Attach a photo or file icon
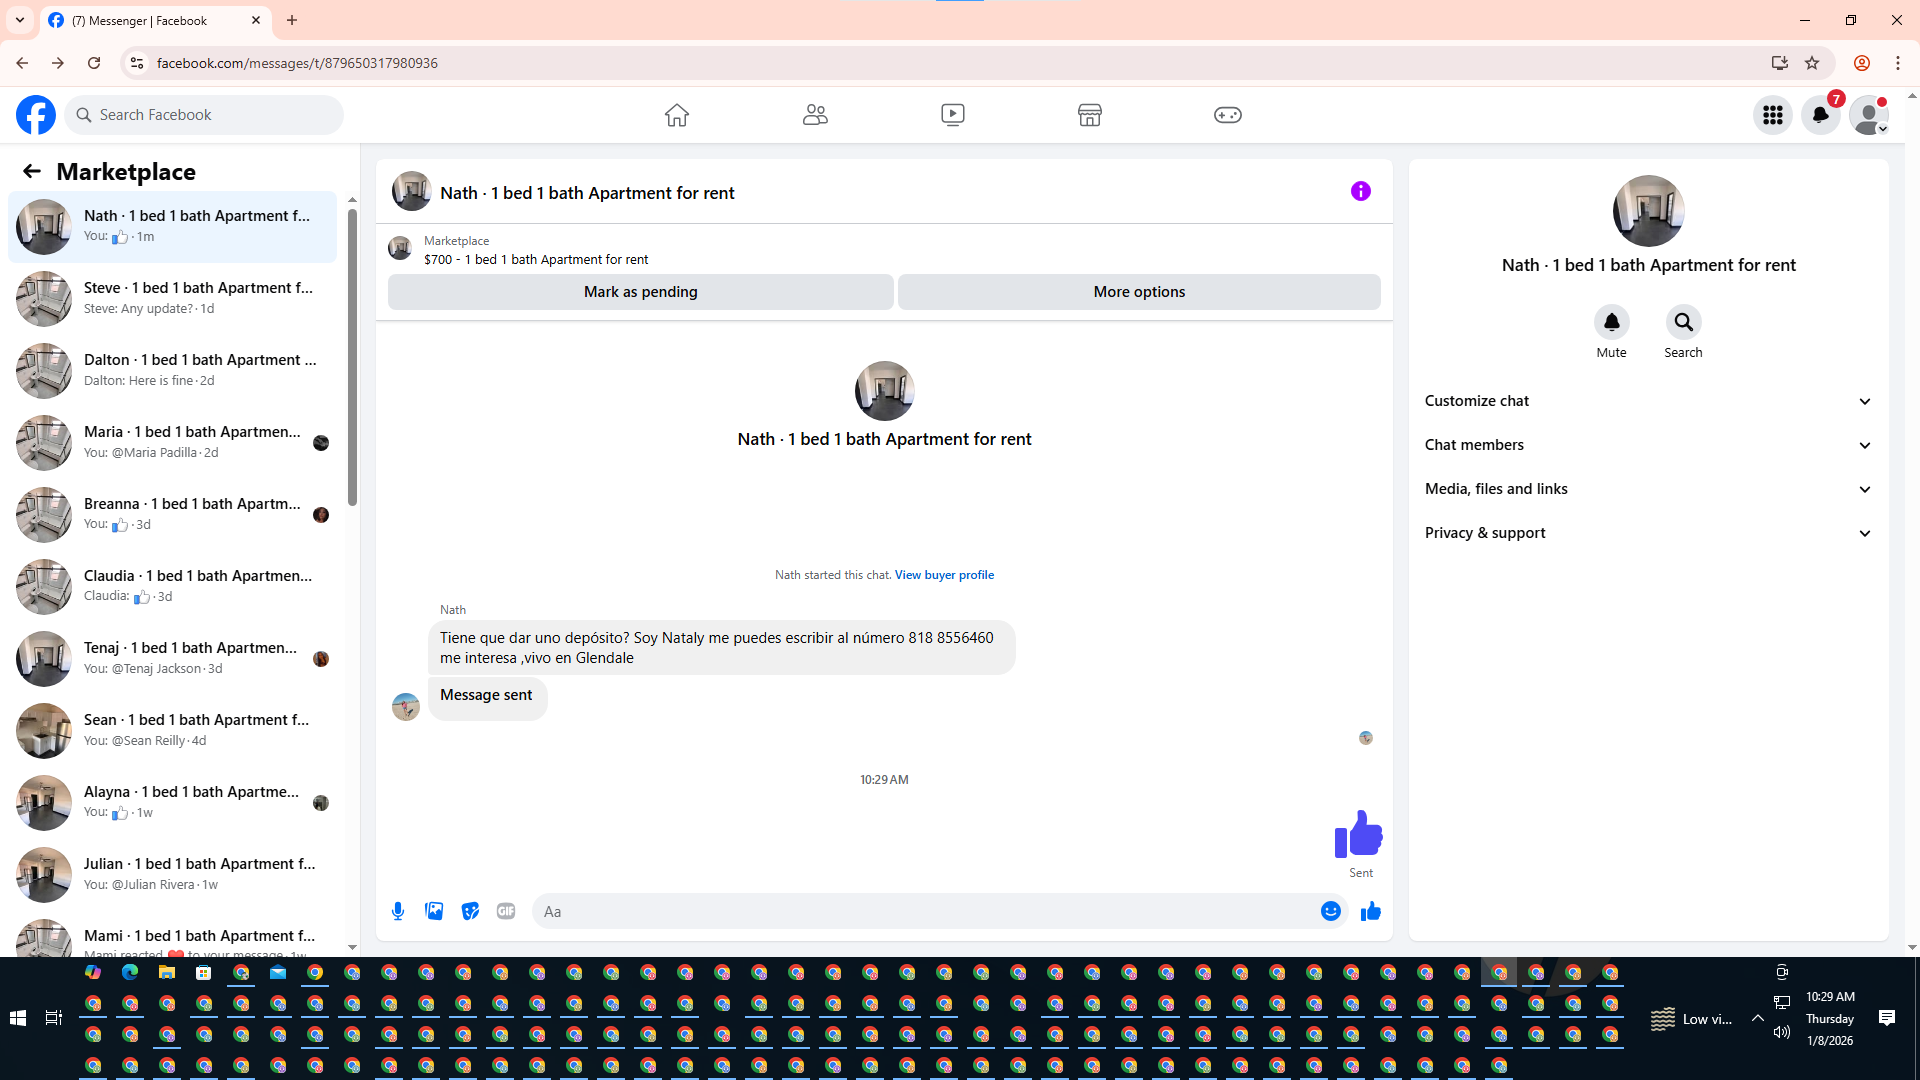The height and width of the screenshot is (1080, 1920). tap(434, 911)
